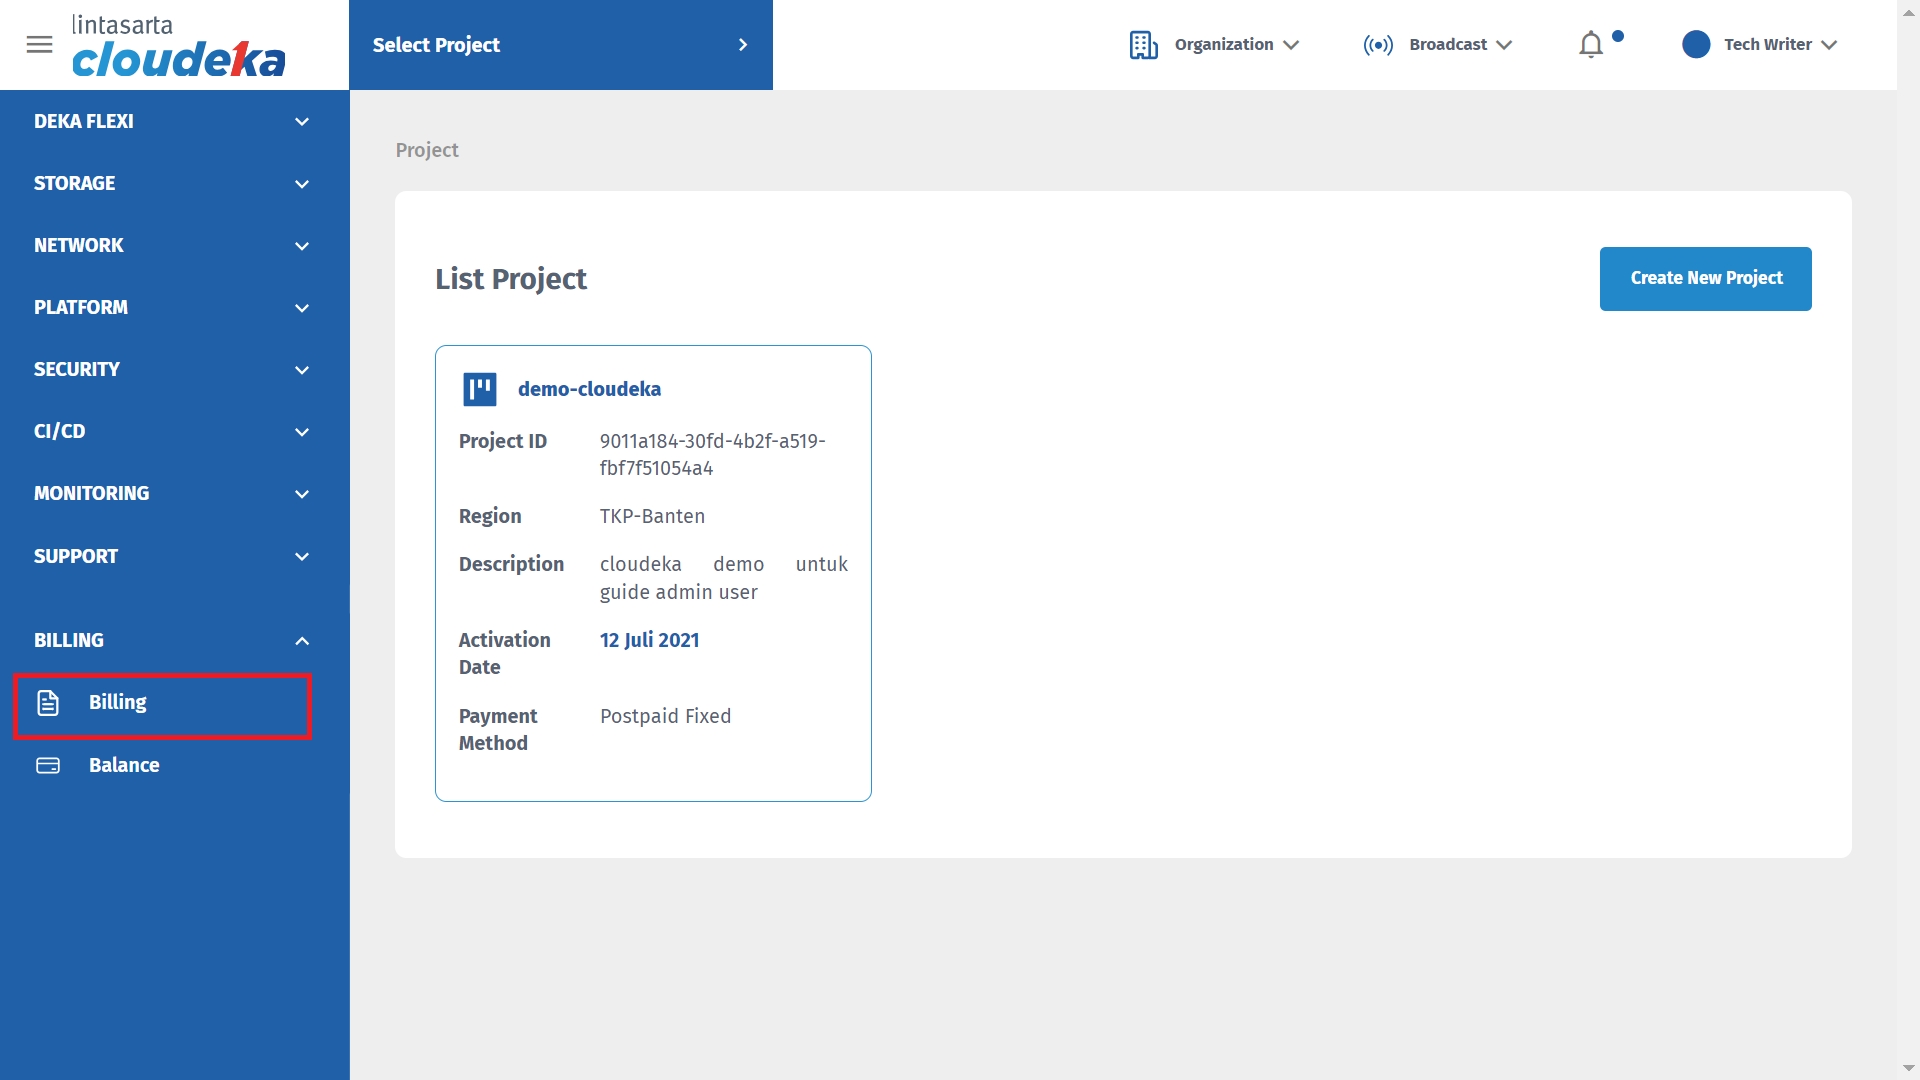Click the Billing document icon
Screen dimensions: 1920x1080
tap(48, 703)
